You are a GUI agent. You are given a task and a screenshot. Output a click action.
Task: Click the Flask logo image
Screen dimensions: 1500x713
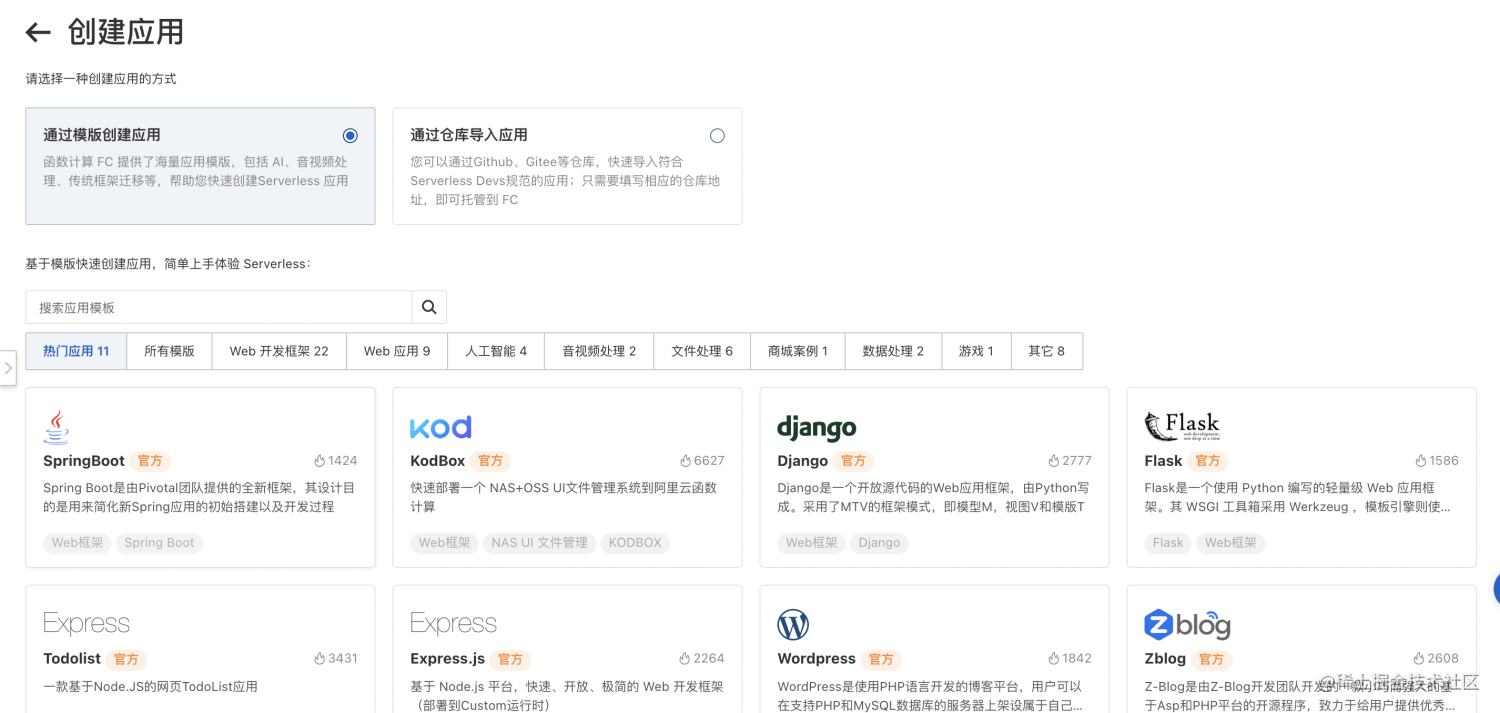click(1182, 427)
